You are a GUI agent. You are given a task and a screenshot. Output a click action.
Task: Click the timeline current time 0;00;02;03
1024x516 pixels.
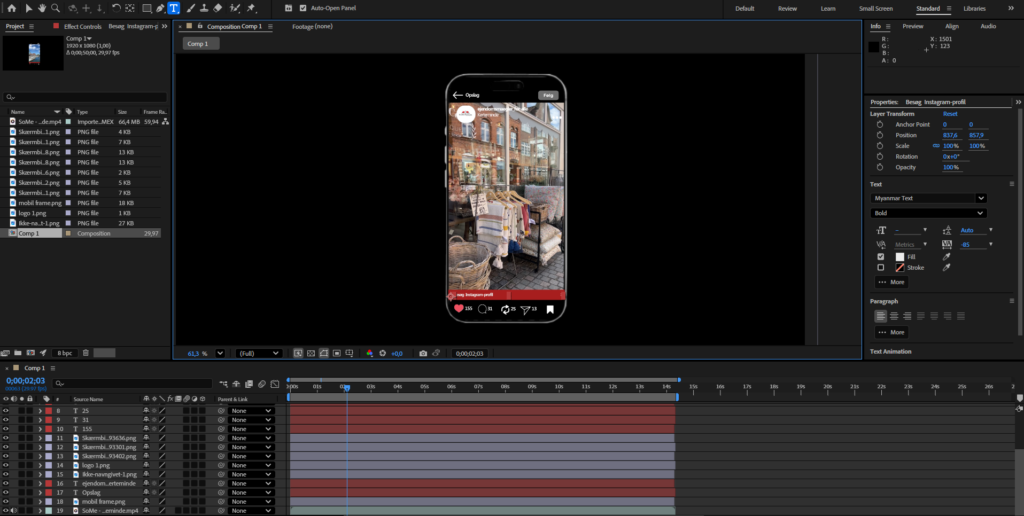[x=25, y=381]
